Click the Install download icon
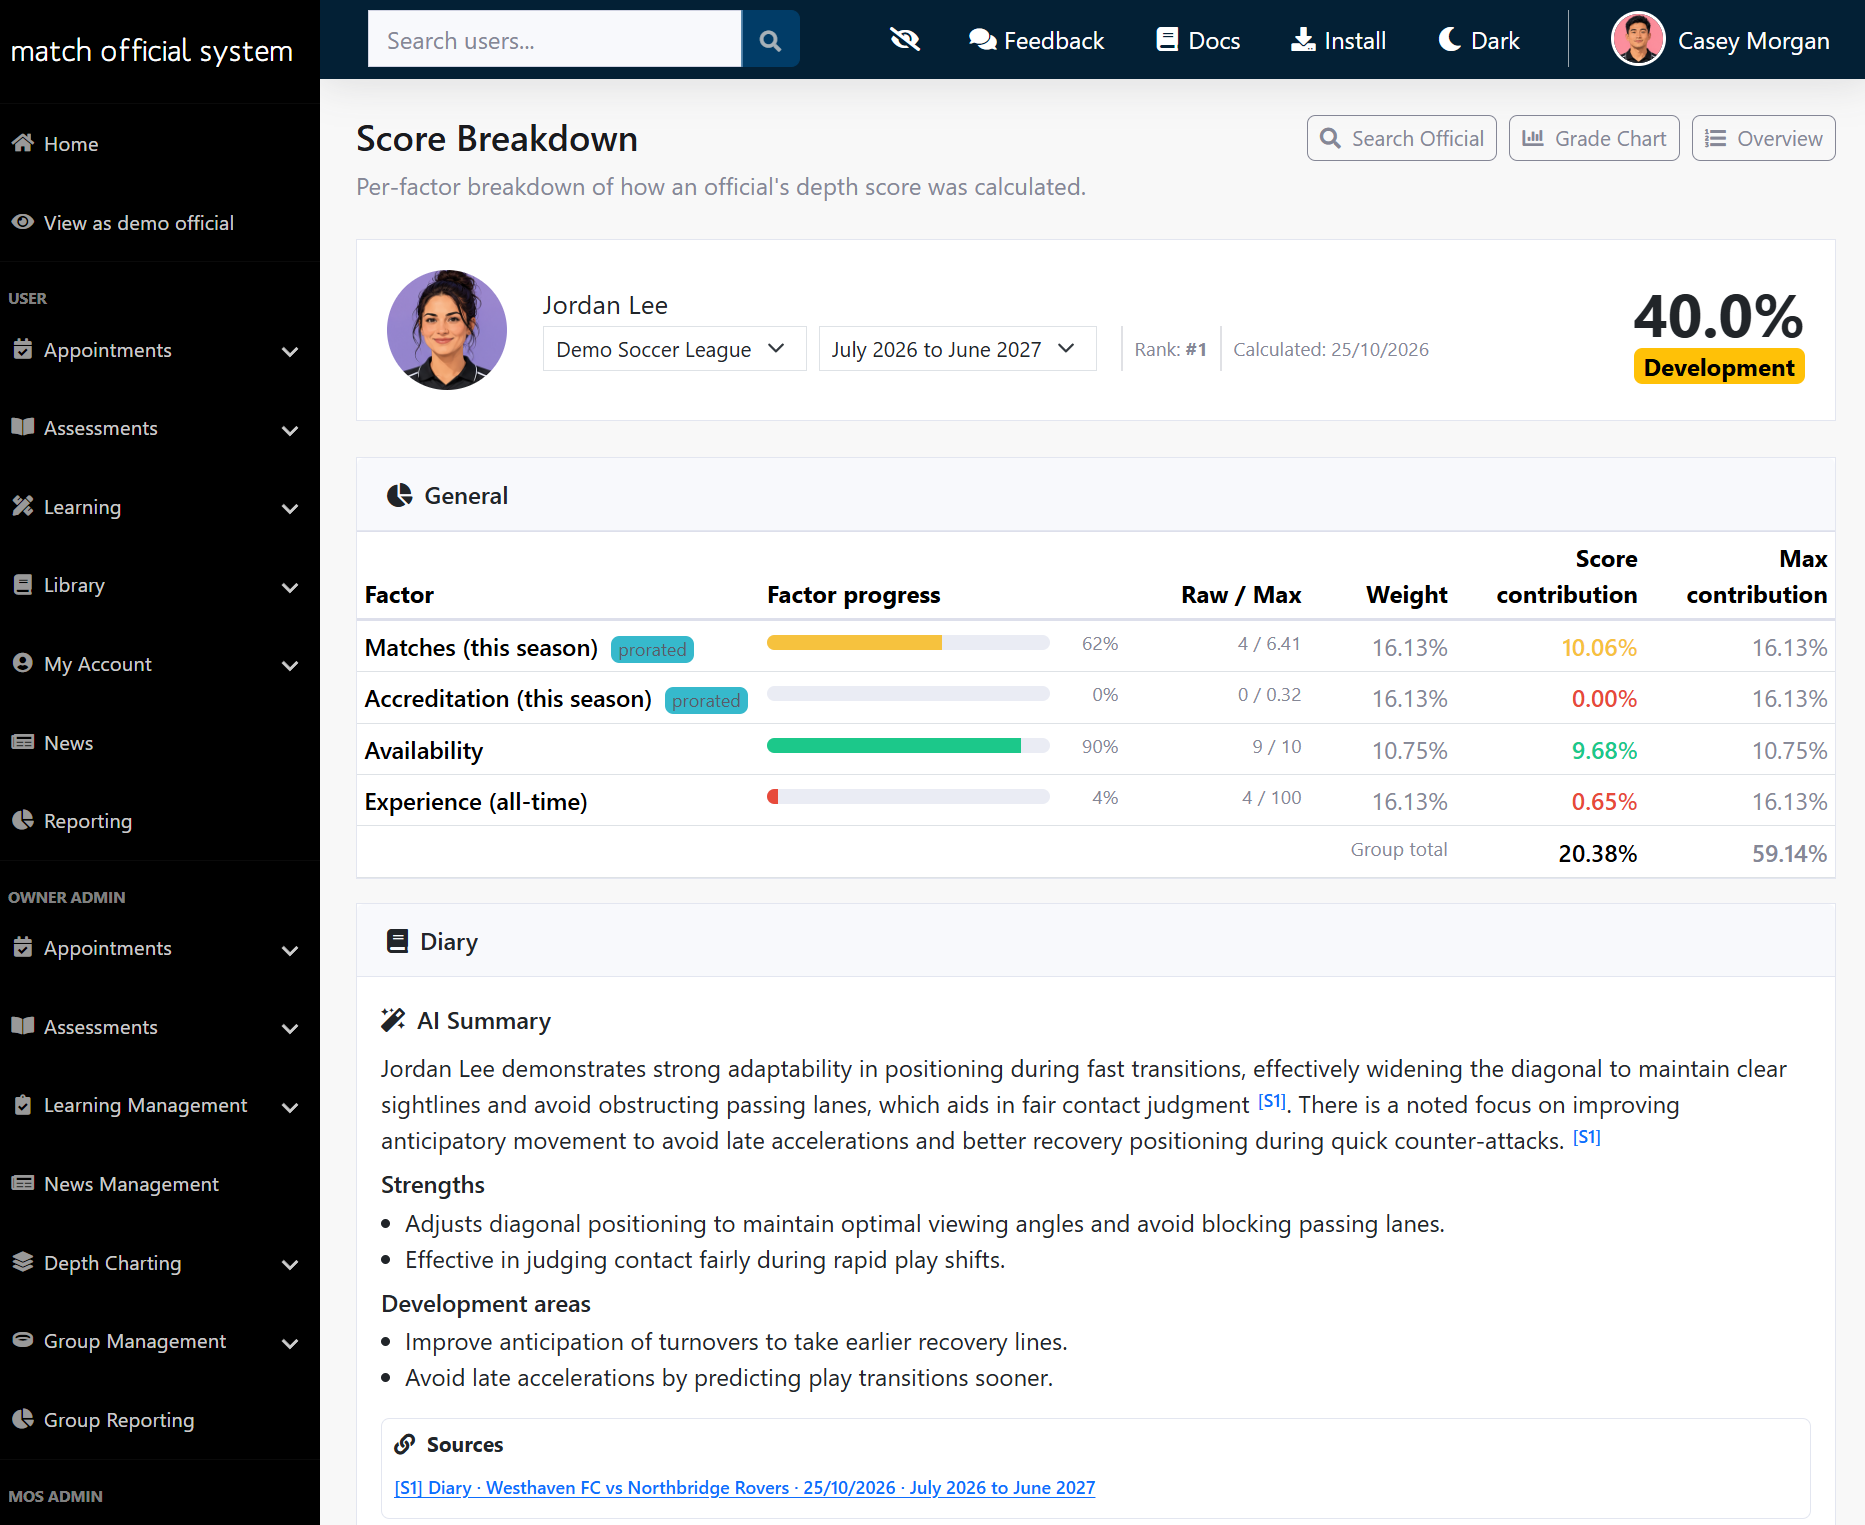 click(1303, 40)
